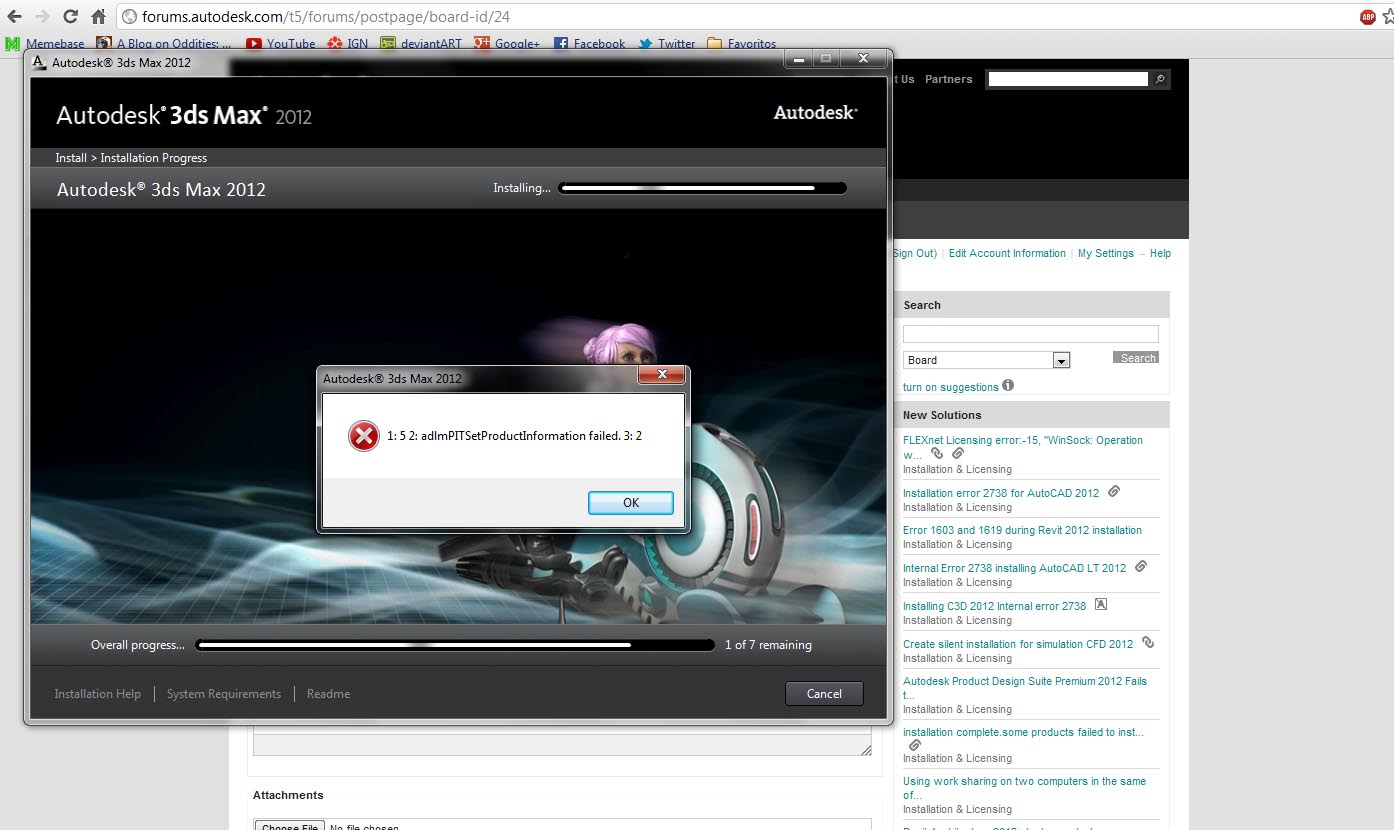Click the 1 of 7 remaining text
The width and height of the screenshot is (1394, 830).
point(768,645)
